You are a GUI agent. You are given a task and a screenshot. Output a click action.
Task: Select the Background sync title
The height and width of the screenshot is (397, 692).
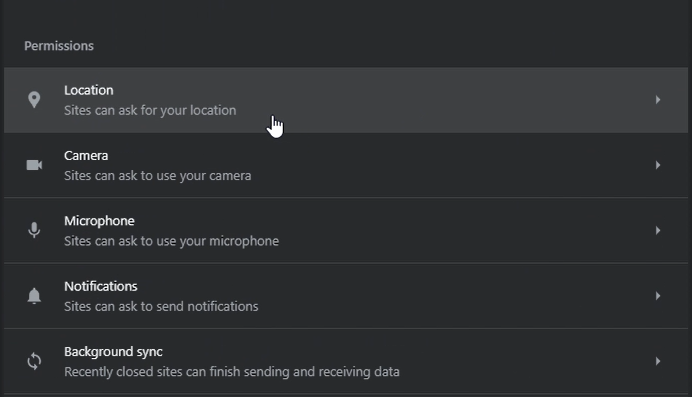[x=113, y=352]
